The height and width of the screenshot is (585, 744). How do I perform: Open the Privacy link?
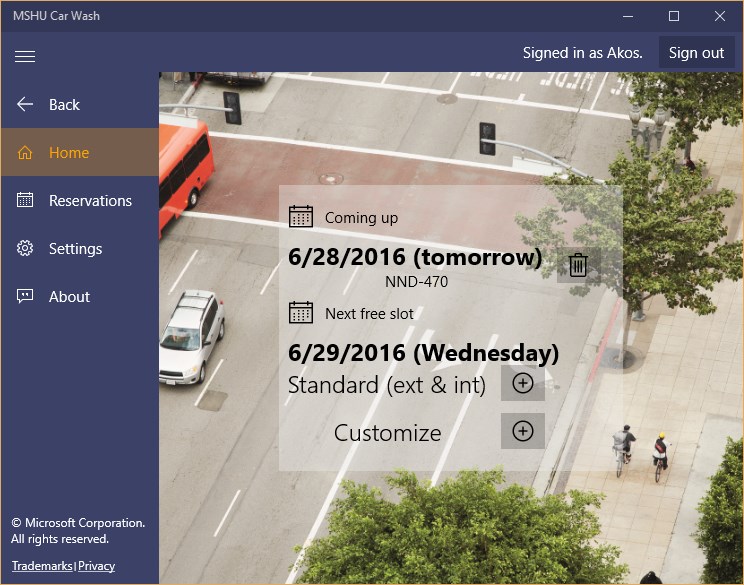click(x=96, y=566)
